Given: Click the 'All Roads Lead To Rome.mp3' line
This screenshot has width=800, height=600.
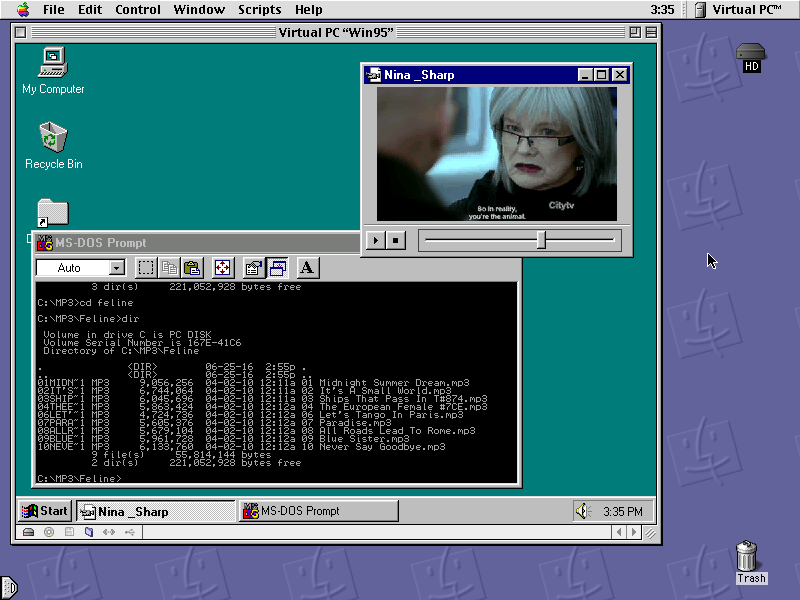Looking at the screenshot, I should [256, 431].
